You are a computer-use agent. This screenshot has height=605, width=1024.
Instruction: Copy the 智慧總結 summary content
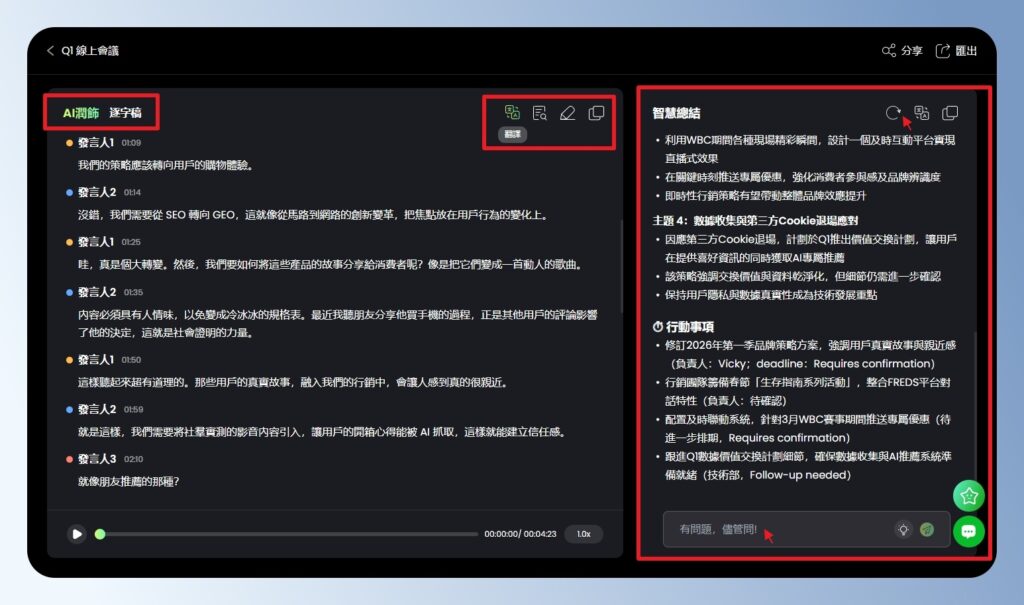[x=950, y=112]
